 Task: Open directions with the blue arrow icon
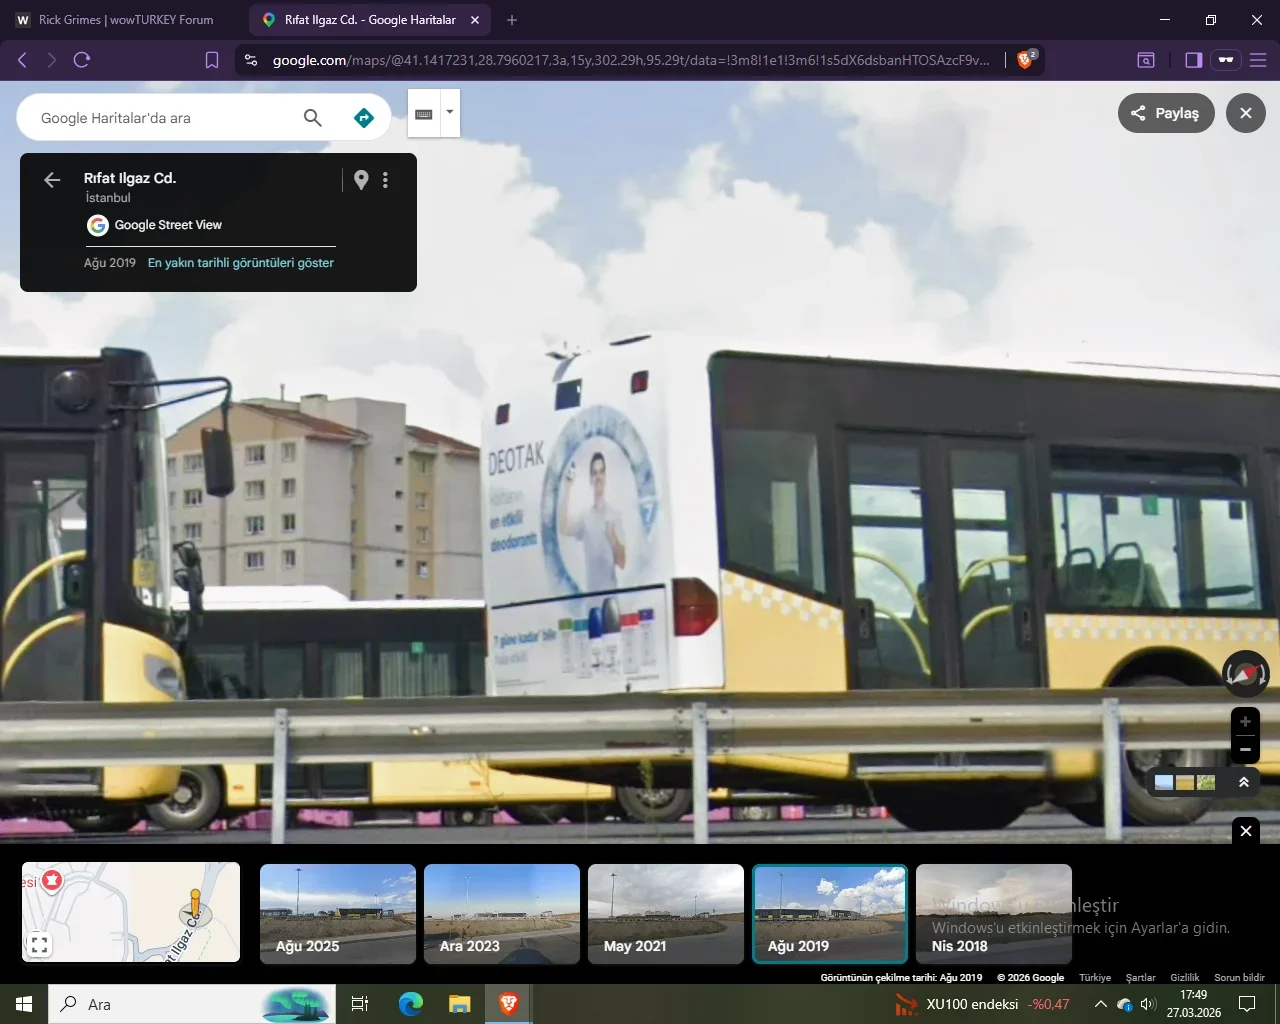click(364, 118)
